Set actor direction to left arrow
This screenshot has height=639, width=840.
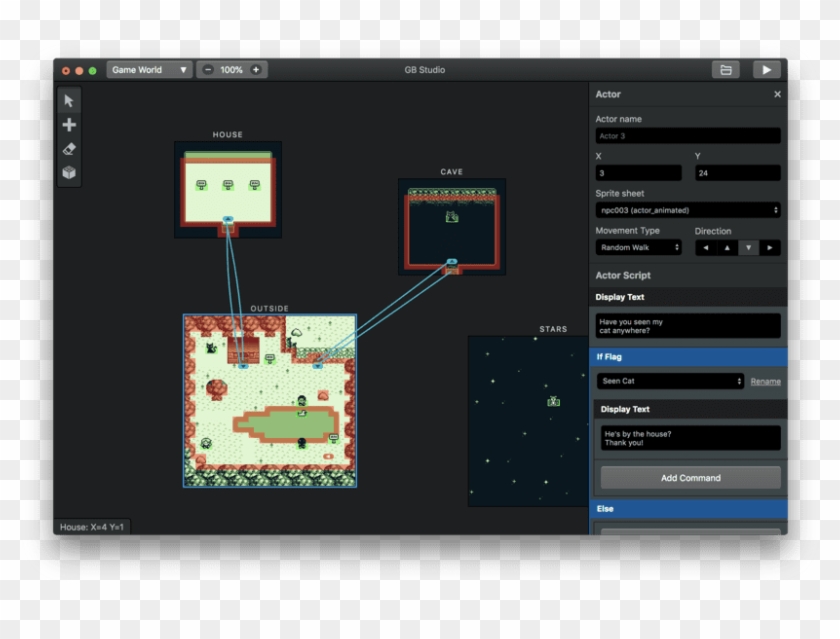point(705,247)
